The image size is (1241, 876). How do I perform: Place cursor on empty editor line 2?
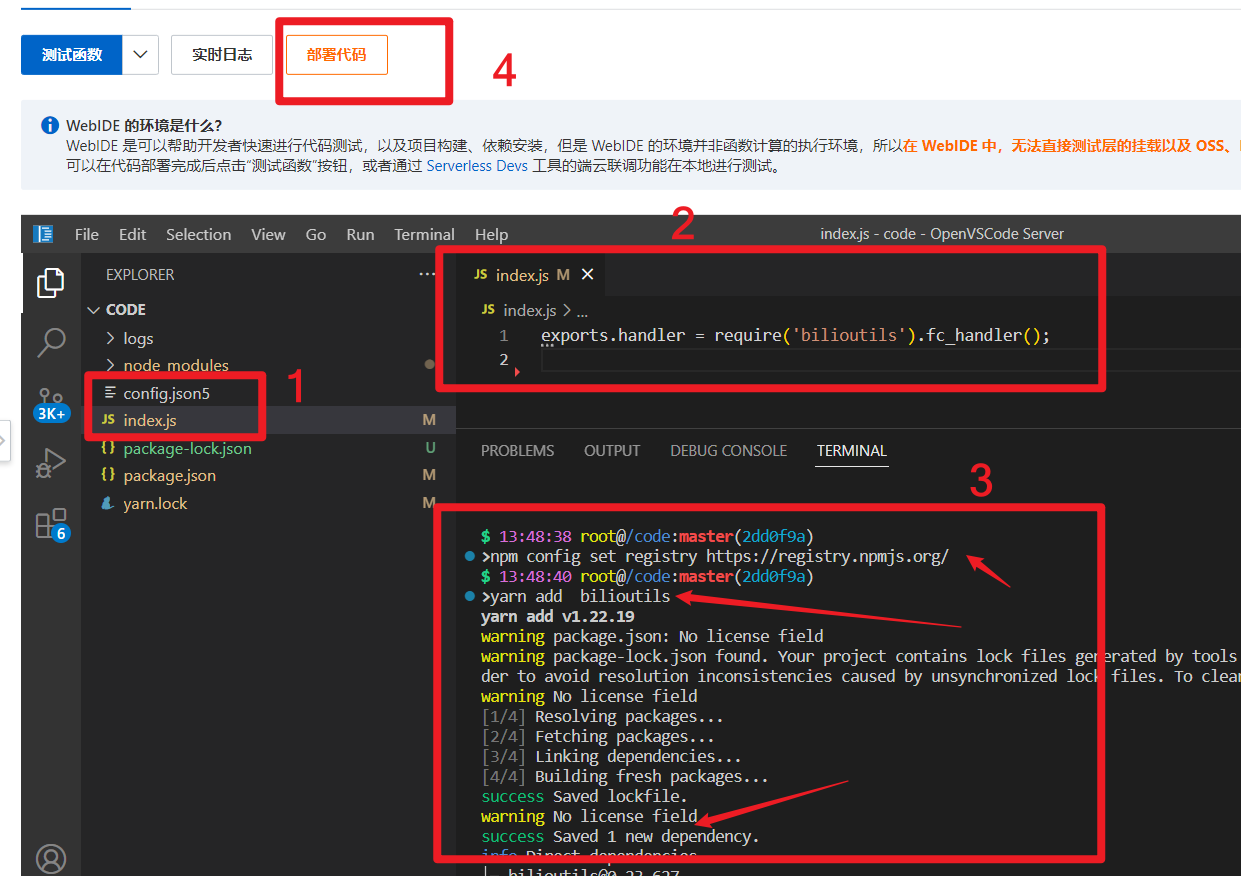pos(890,359)
